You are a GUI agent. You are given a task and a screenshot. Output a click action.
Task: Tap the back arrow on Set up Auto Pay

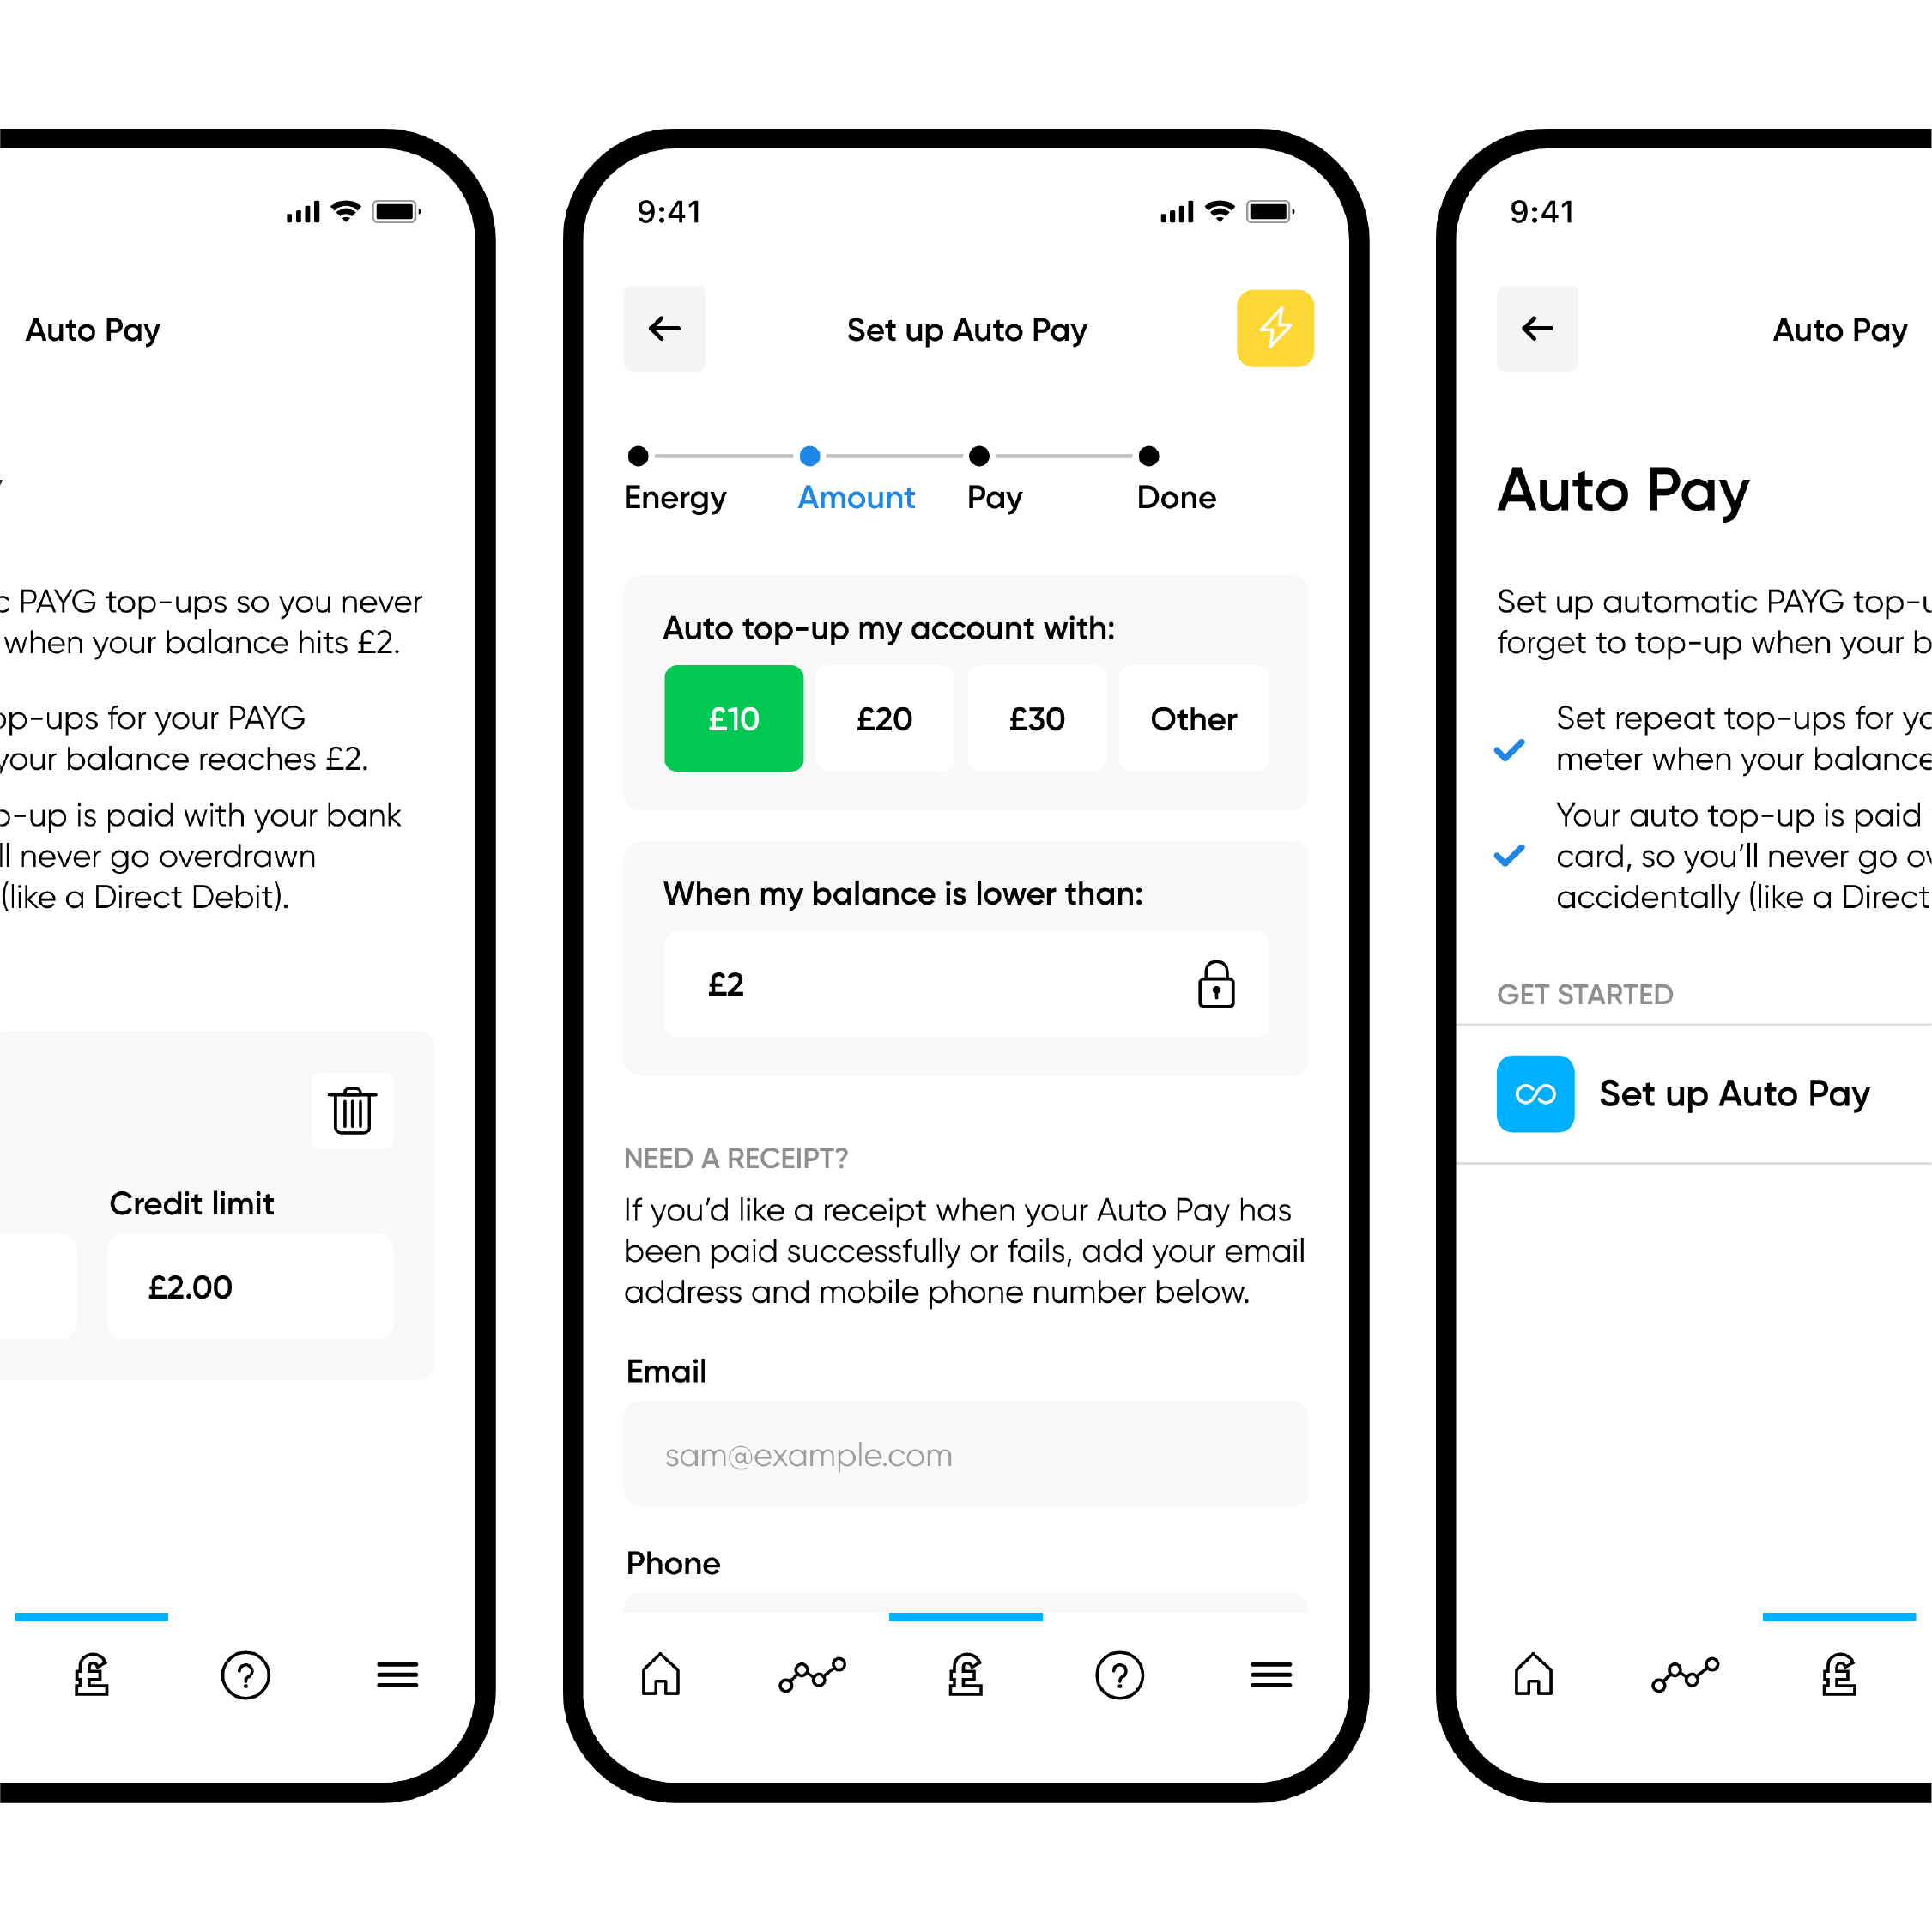667,329
